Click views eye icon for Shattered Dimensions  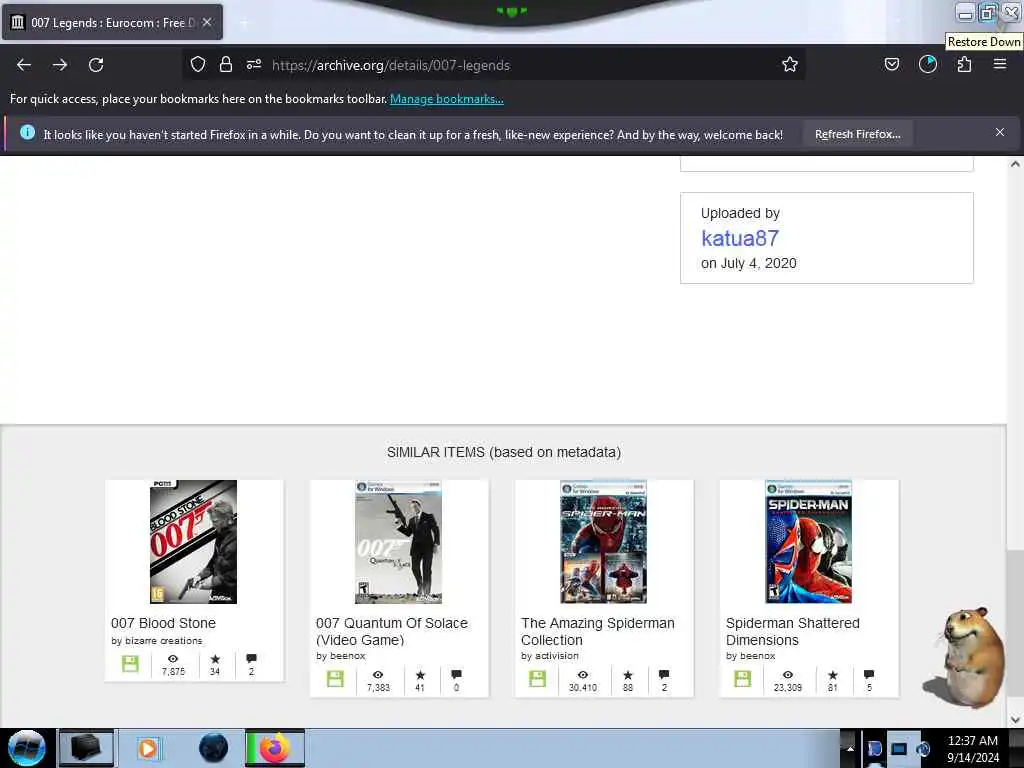click(788, 675)
